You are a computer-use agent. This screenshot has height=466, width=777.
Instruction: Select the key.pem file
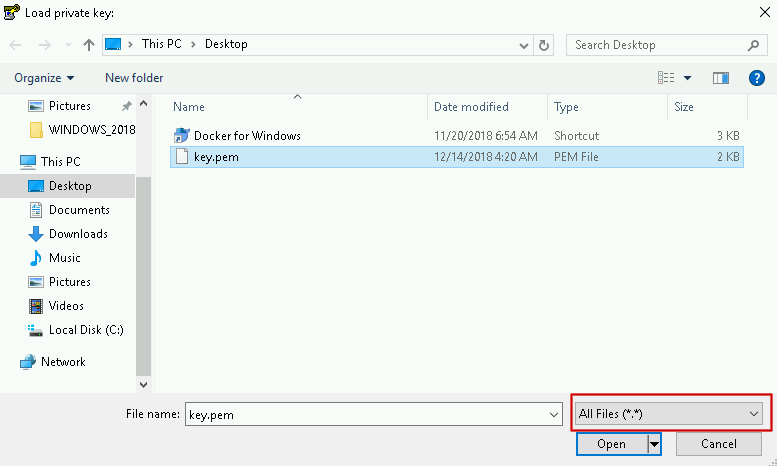216,157
